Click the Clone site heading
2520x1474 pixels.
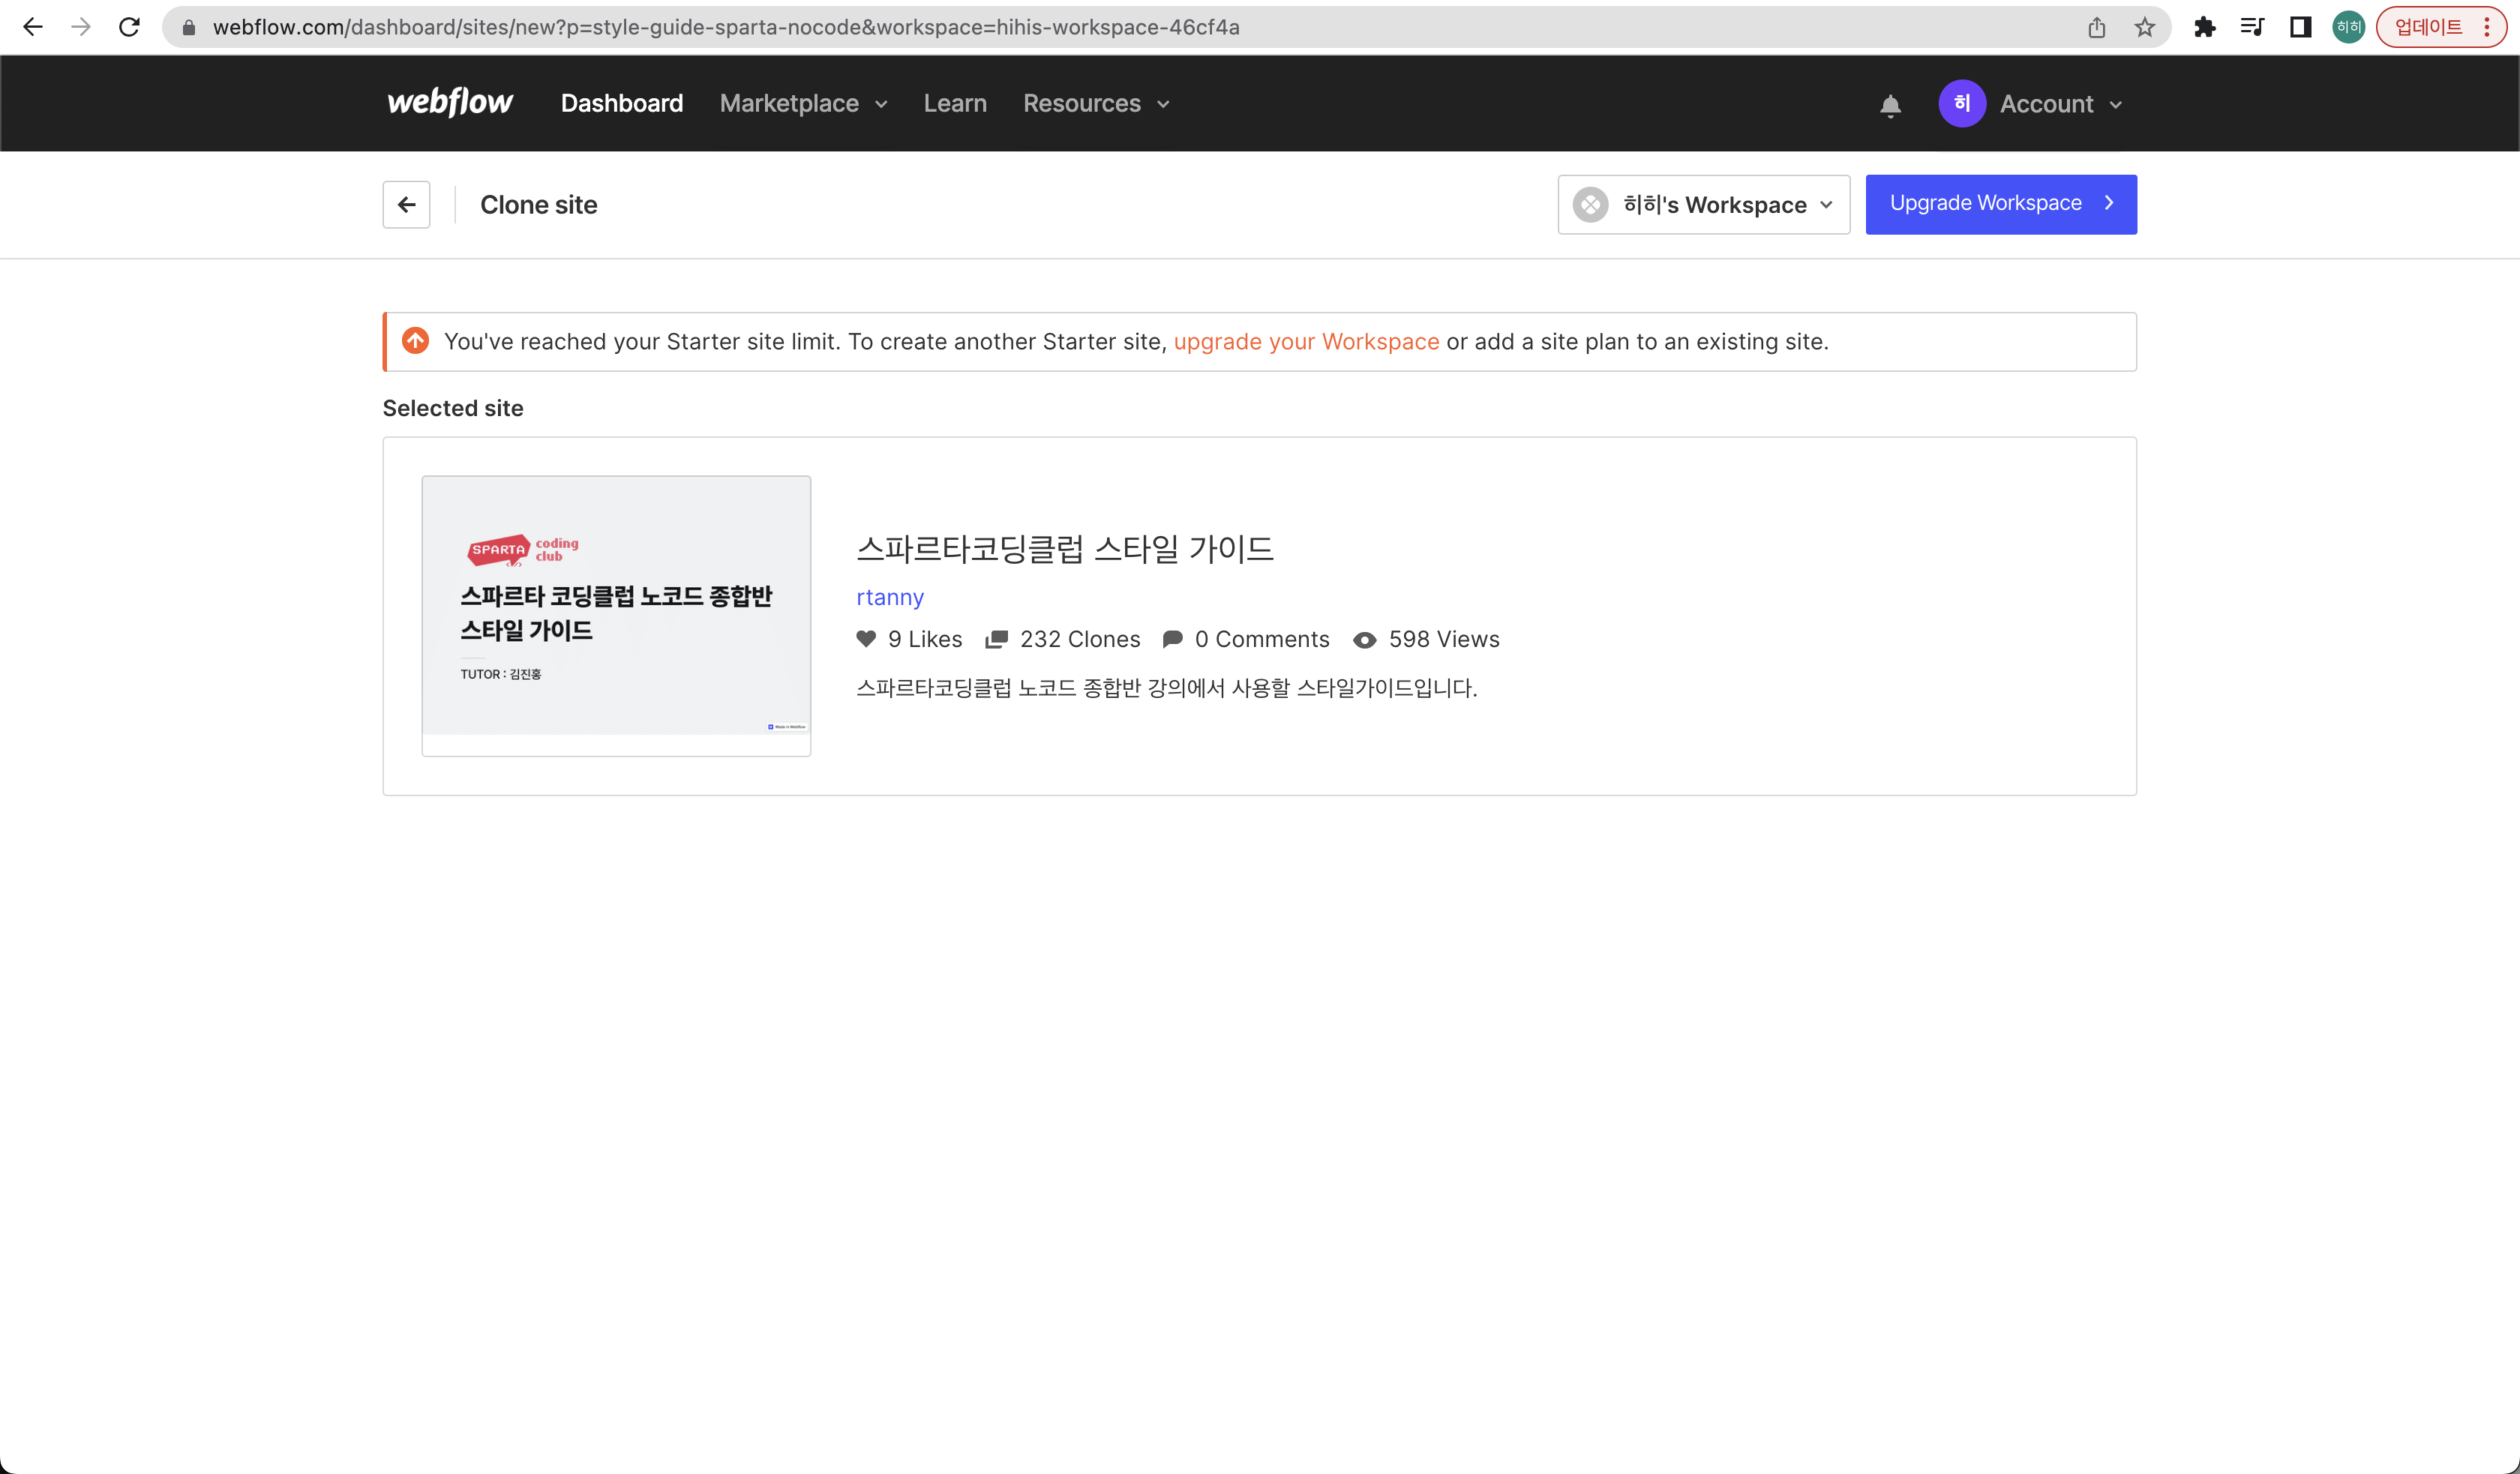coord(539,204)
